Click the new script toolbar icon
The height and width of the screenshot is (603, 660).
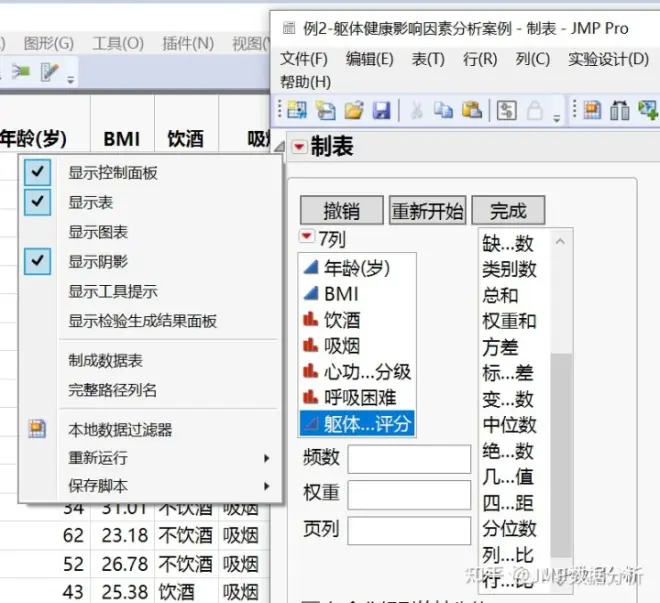coord(326,110)
